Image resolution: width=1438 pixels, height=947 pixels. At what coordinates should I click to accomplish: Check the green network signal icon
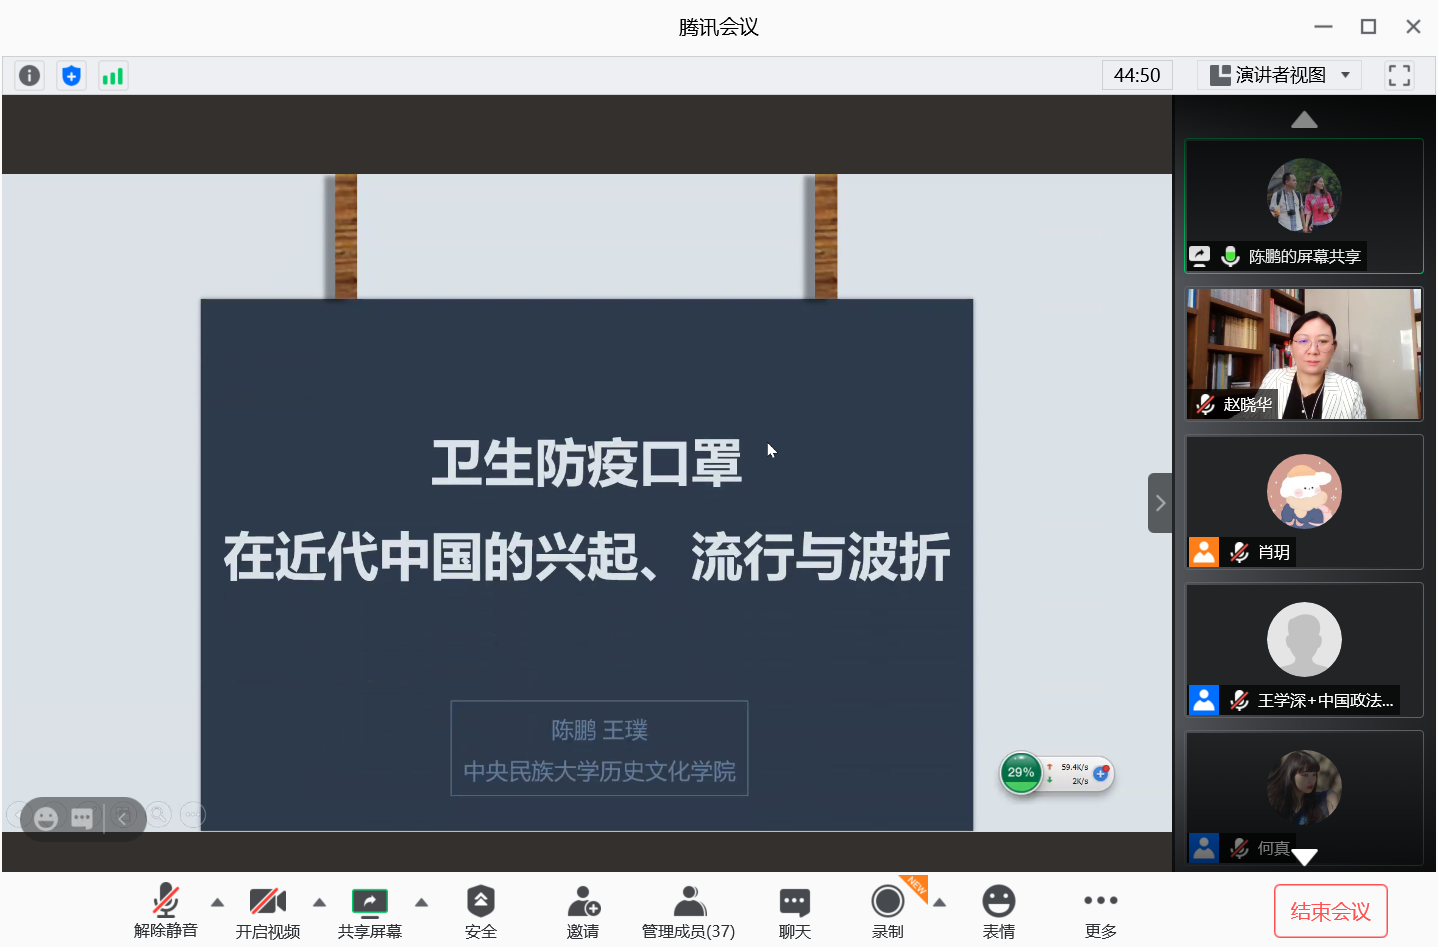click(113, 75)
